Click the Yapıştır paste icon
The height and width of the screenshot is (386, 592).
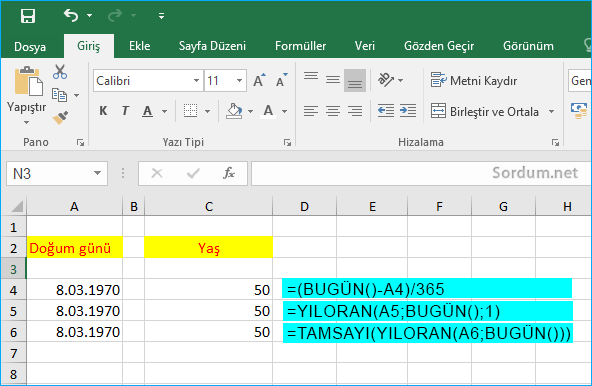28,81
